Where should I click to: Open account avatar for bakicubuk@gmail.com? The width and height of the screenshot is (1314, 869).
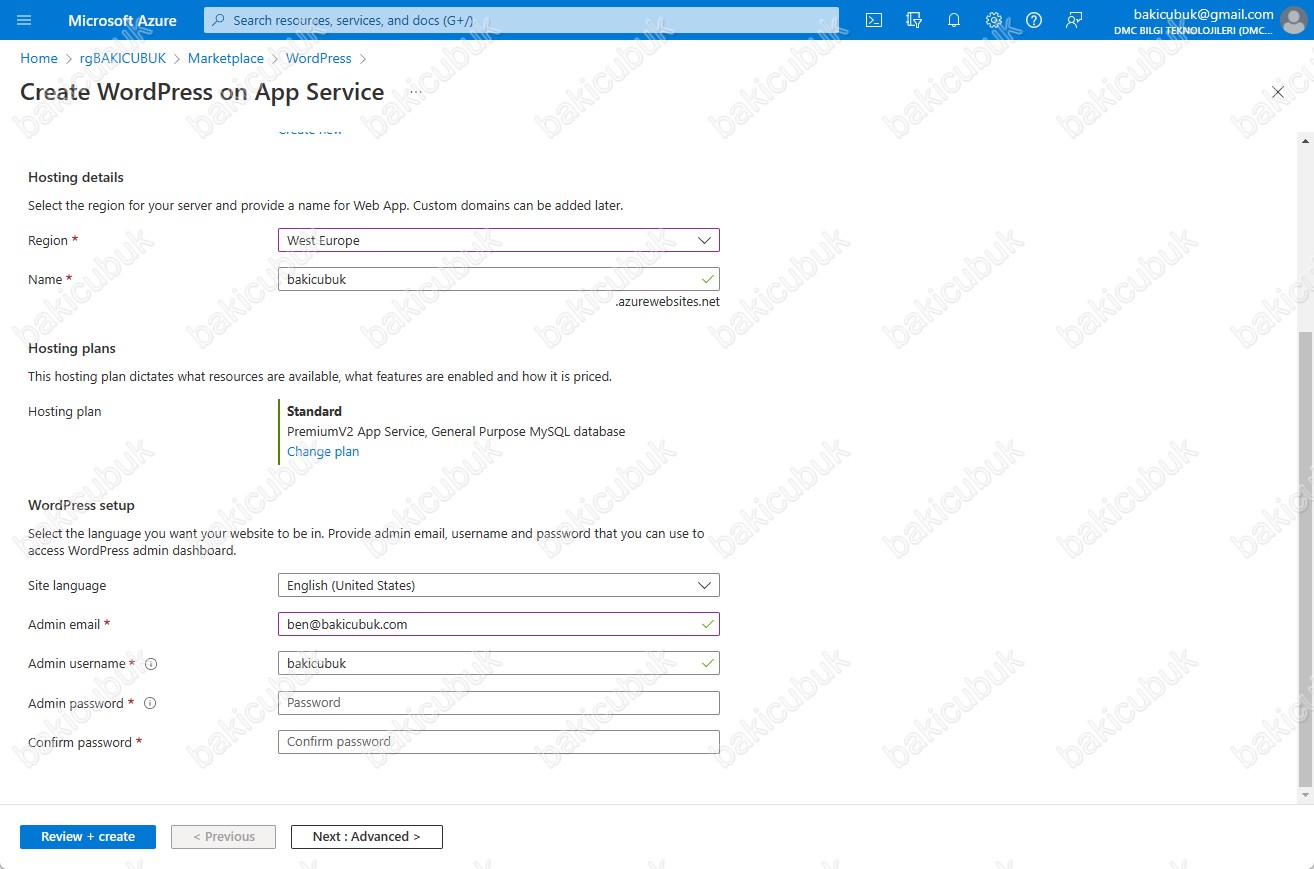pos(1293,20)
